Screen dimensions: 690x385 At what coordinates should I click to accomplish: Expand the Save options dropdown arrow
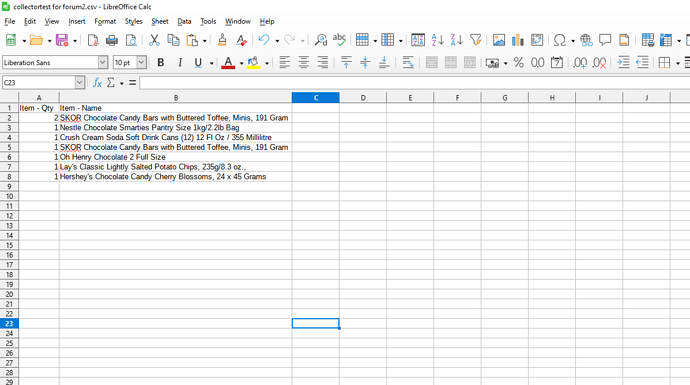click(74, 41)
